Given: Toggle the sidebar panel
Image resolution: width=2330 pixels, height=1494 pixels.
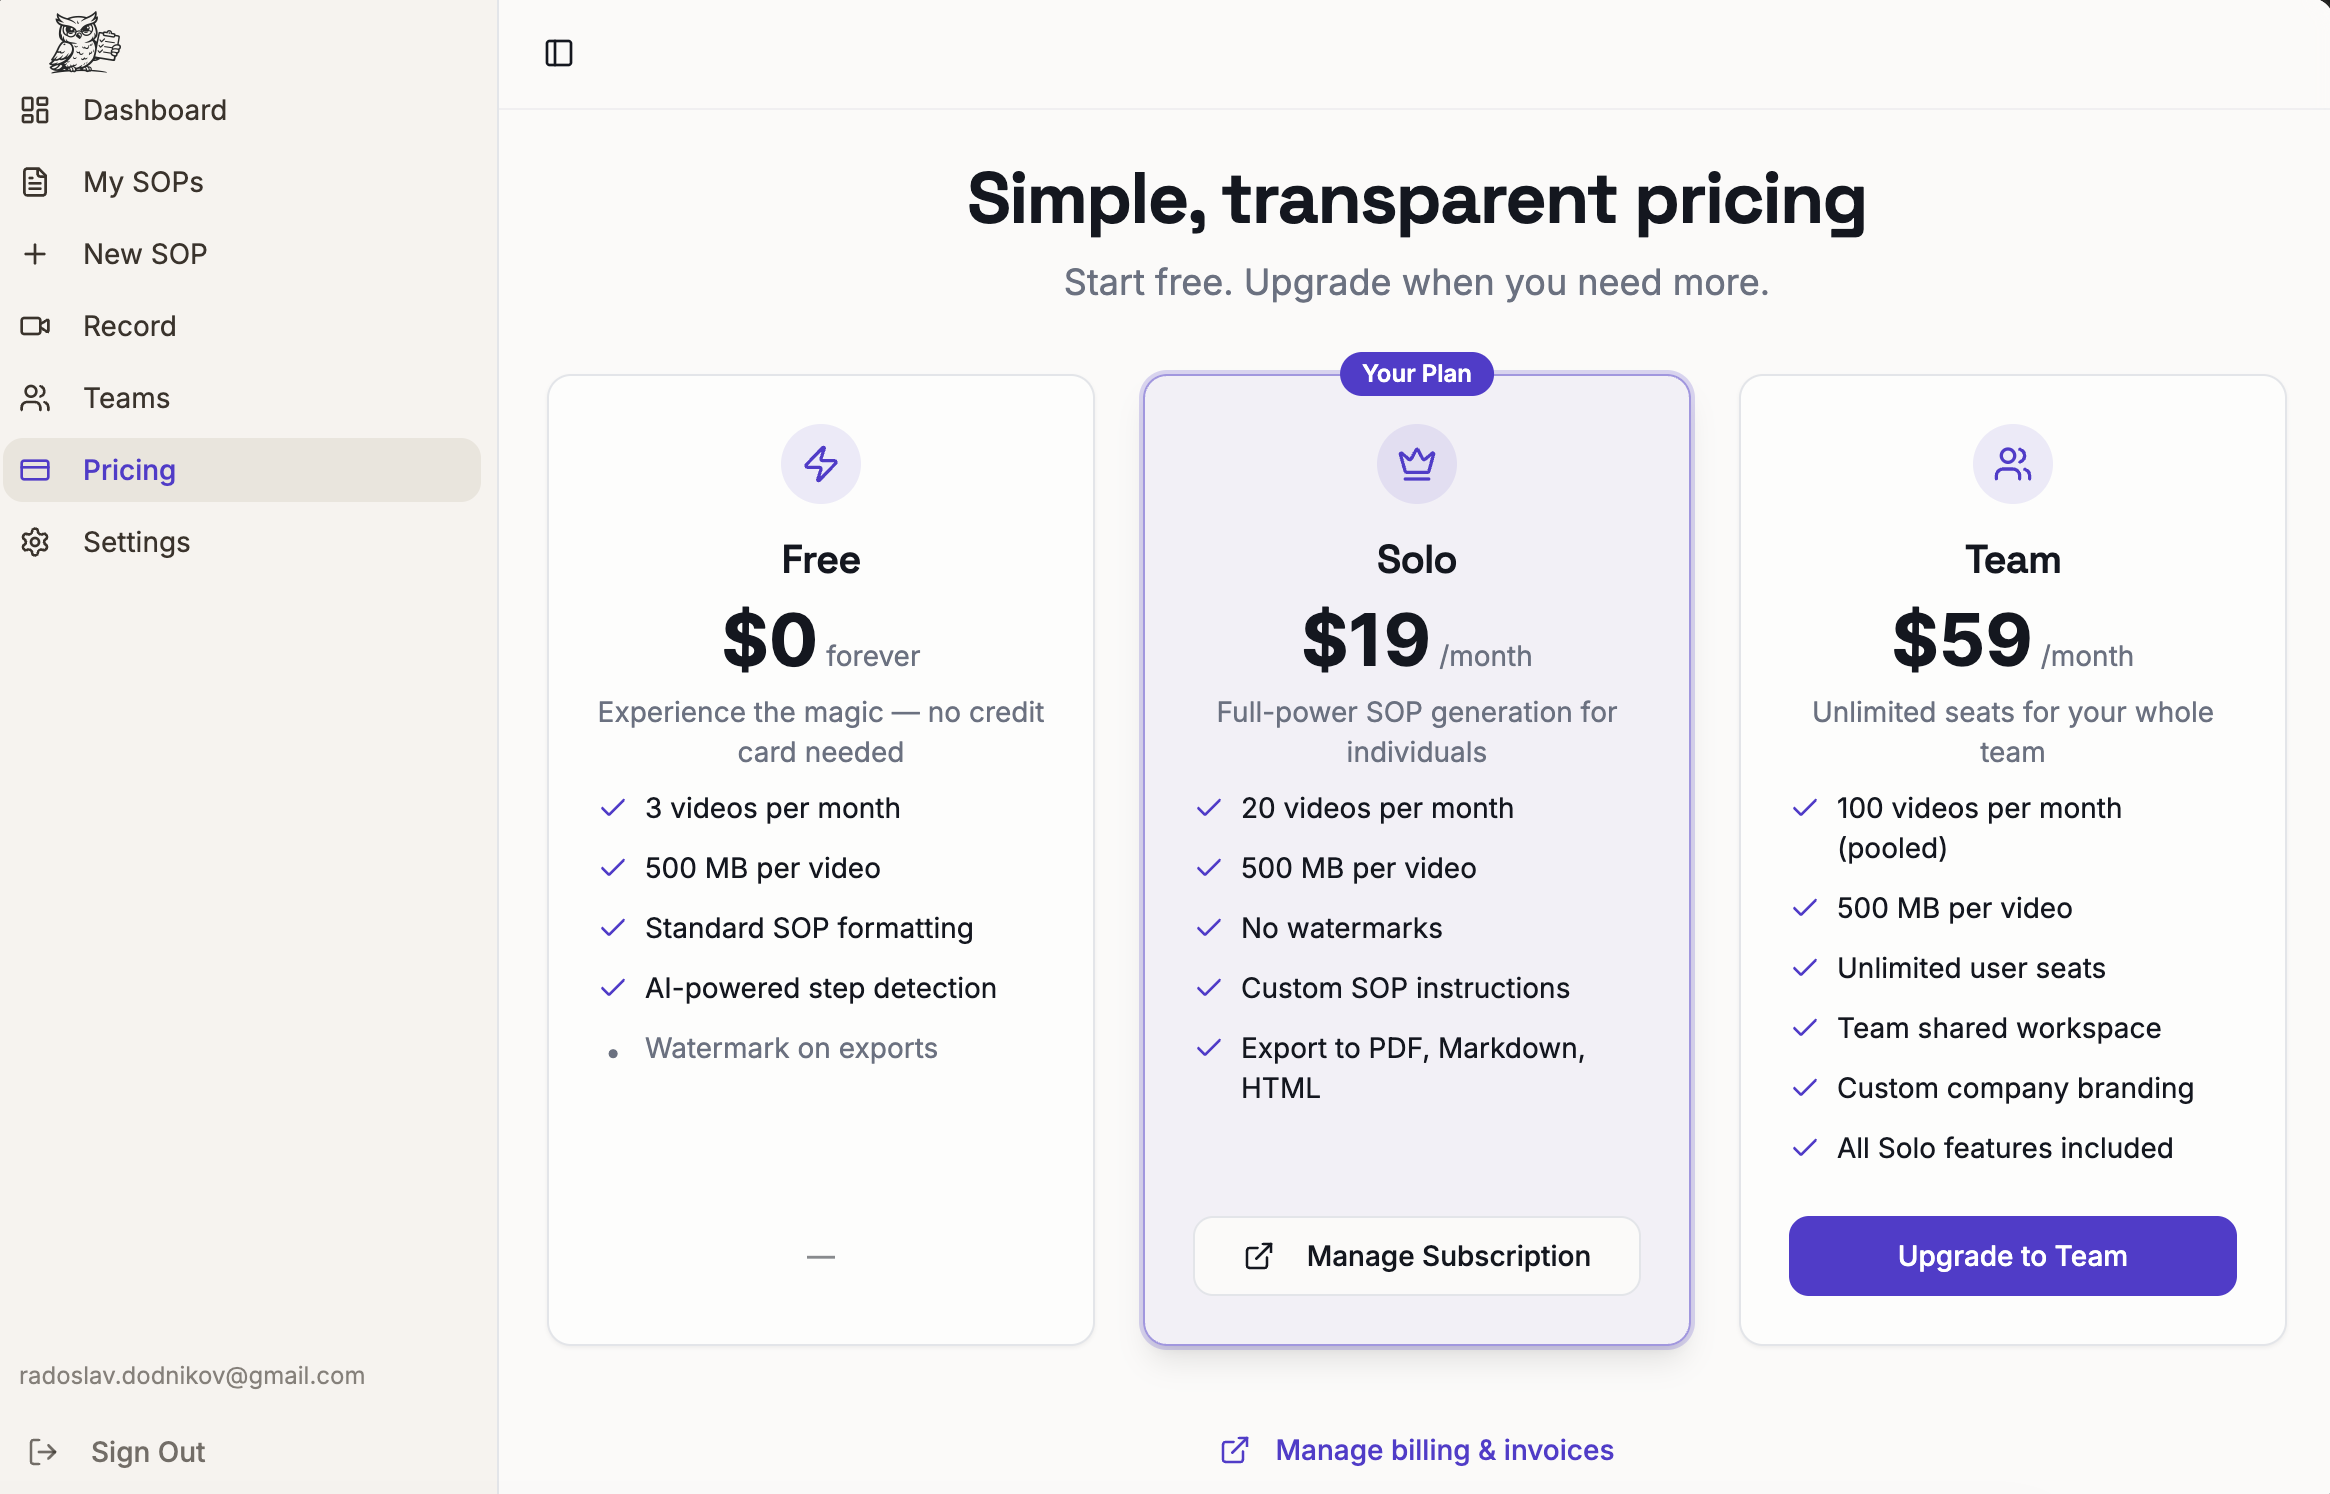Looking at the screenshot, I should [x=559, y=53].
